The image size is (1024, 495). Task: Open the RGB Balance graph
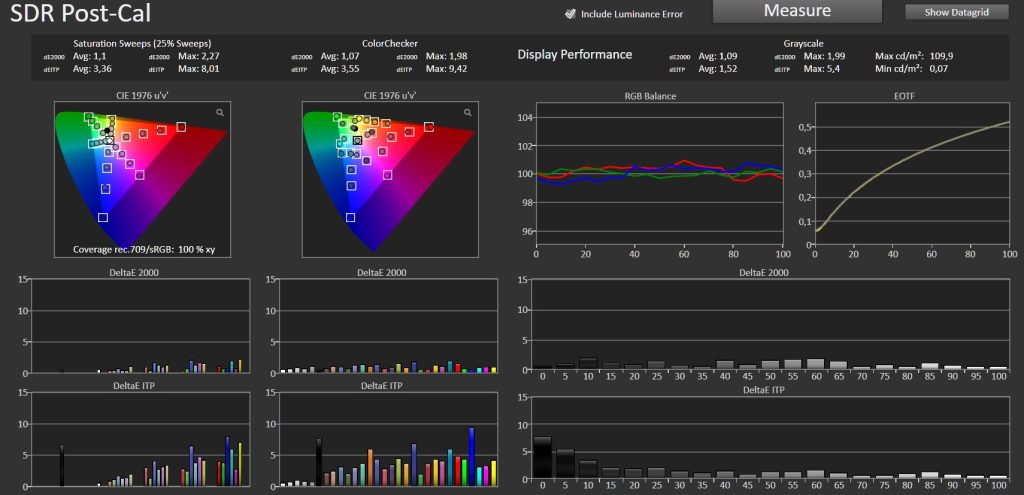659,174
